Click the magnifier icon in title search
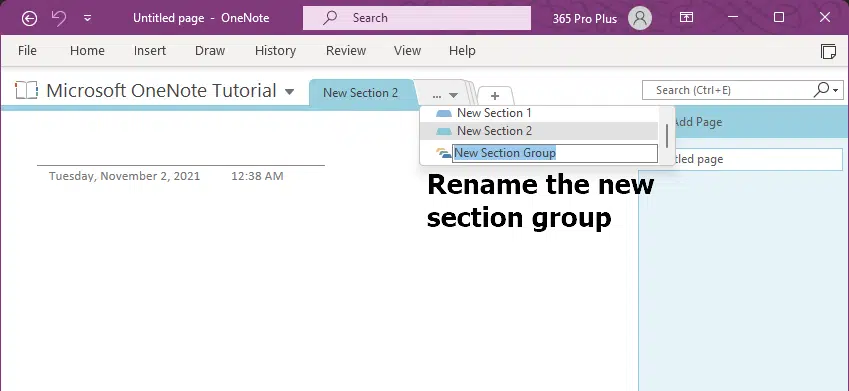Image resolution: width=849 pixels, height=391 pixels. click(x=329, y=18)
